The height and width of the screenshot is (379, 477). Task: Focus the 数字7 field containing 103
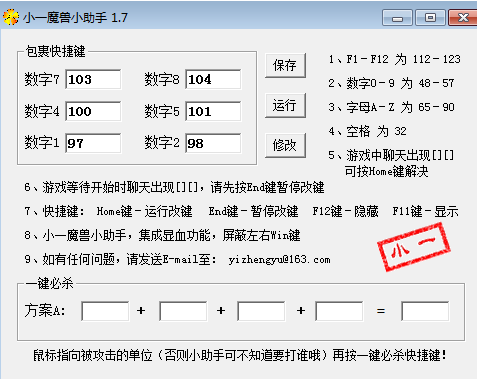coord(93,79)
